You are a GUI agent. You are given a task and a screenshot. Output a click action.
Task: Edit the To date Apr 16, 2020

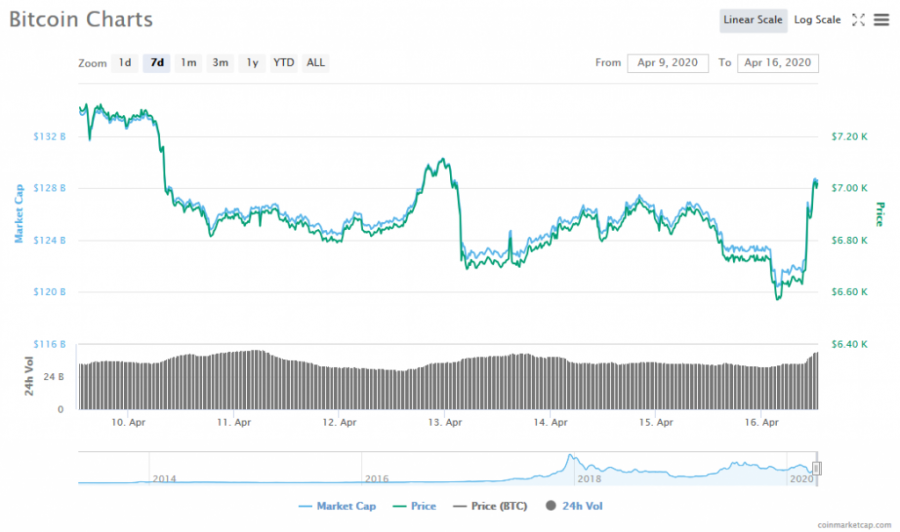click(778, 63)
